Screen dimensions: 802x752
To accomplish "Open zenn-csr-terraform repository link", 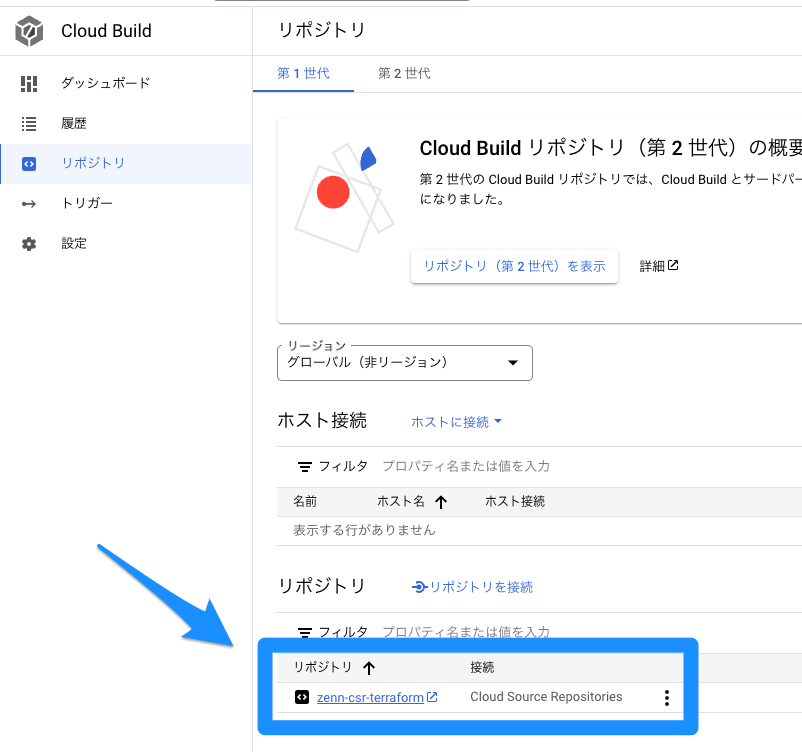I will tap(370, 697).
